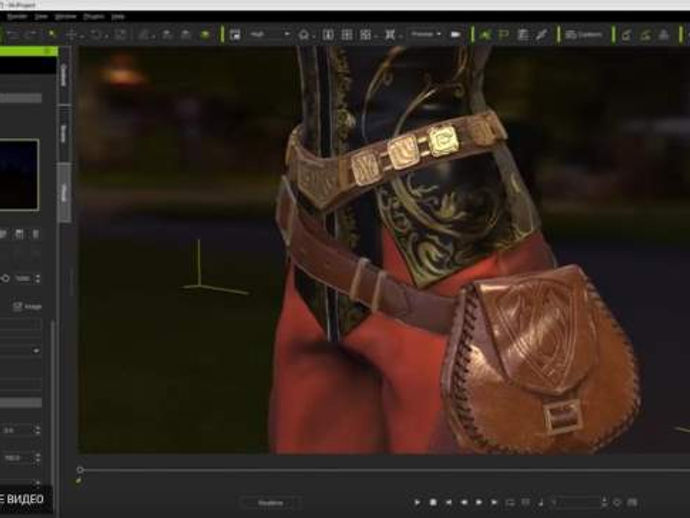Click the frame number stepper arrows
The image size is (690, 518).
pos(604,502)
